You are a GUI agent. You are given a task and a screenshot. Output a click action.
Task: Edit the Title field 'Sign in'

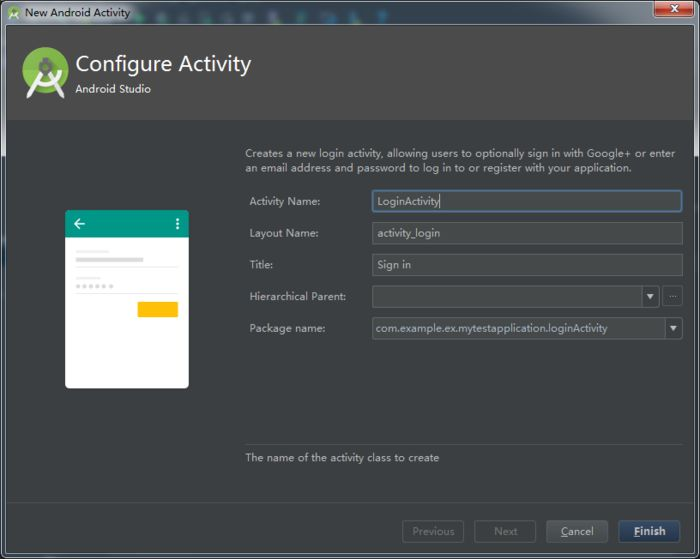(x=527, y=265)
